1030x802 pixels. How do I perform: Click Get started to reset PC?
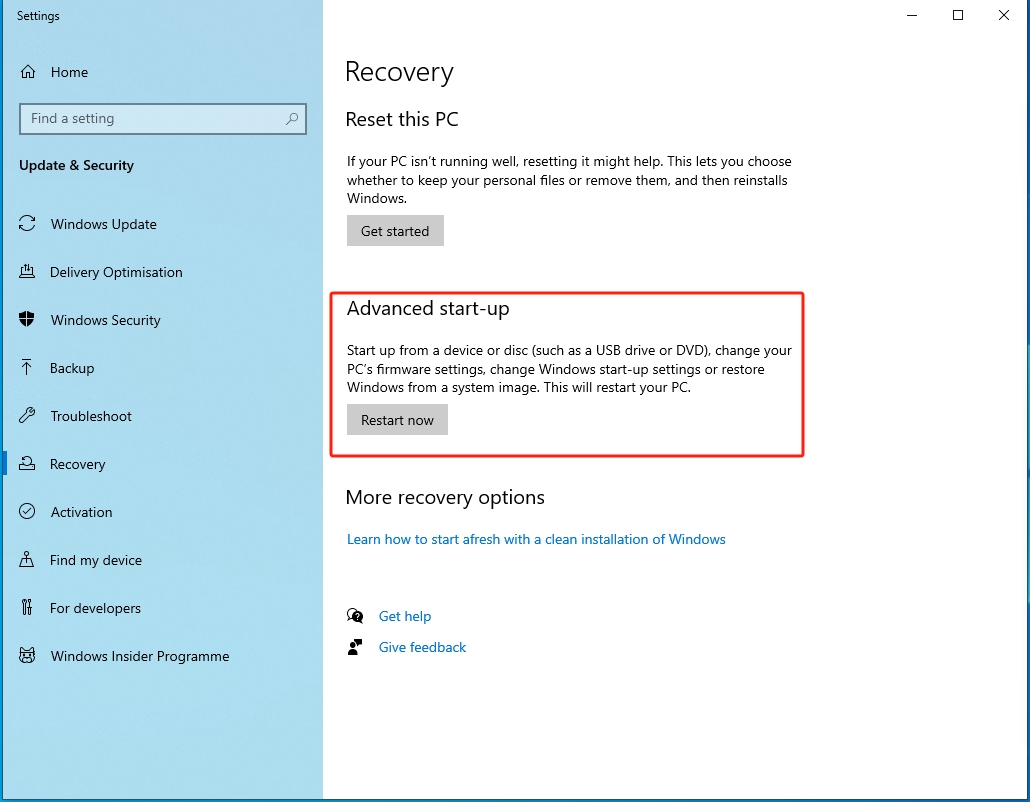(395, 231)
